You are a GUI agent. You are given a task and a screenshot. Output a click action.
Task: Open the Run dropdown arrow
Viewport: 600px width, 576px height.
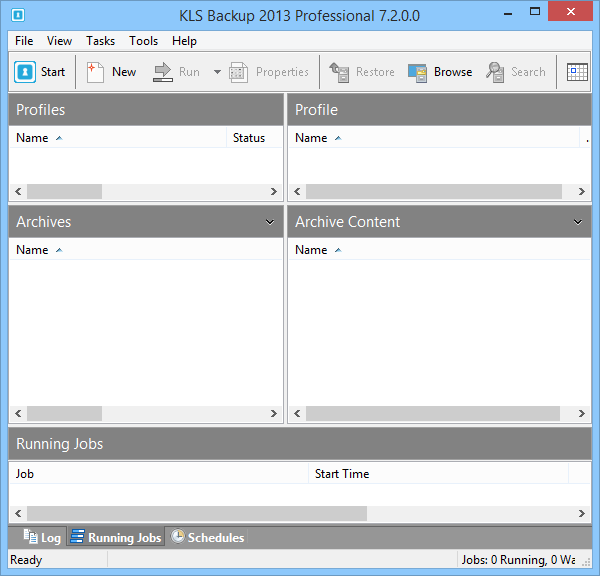coord(217,72)
